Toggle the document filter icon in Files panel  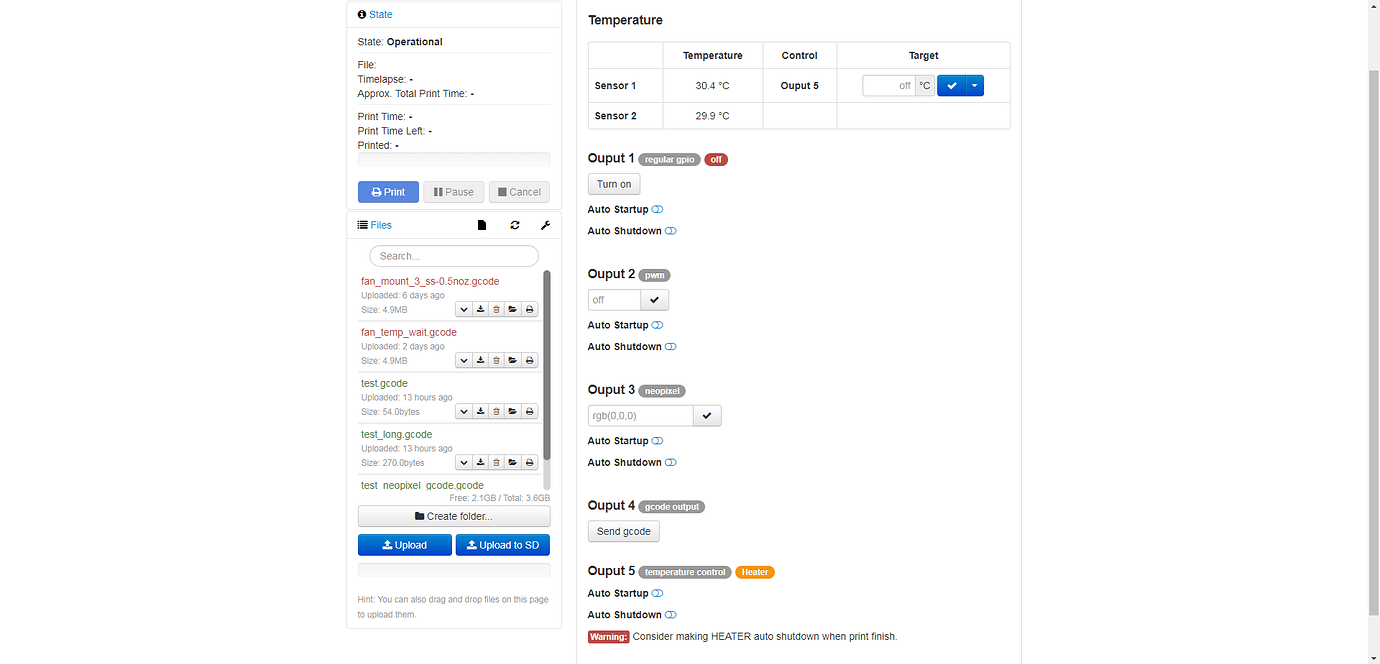pyautogui.click(x=481, y=225)
